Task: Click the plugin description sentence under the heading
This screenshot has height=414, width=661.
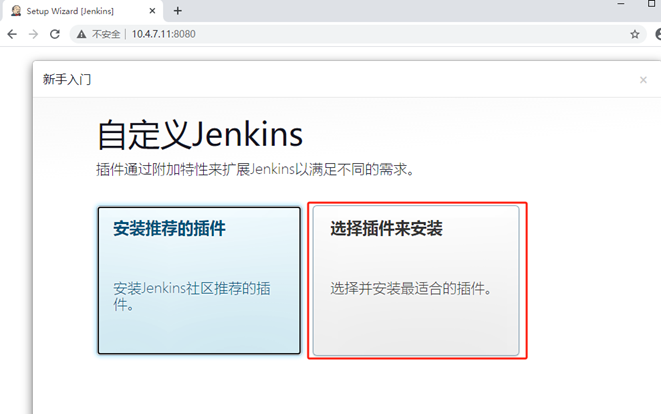Action: pos(255,169)
